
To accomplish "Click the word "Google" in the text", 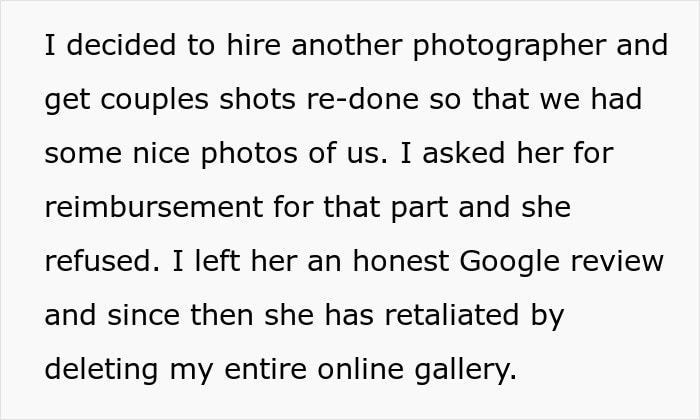I will 509,262.
